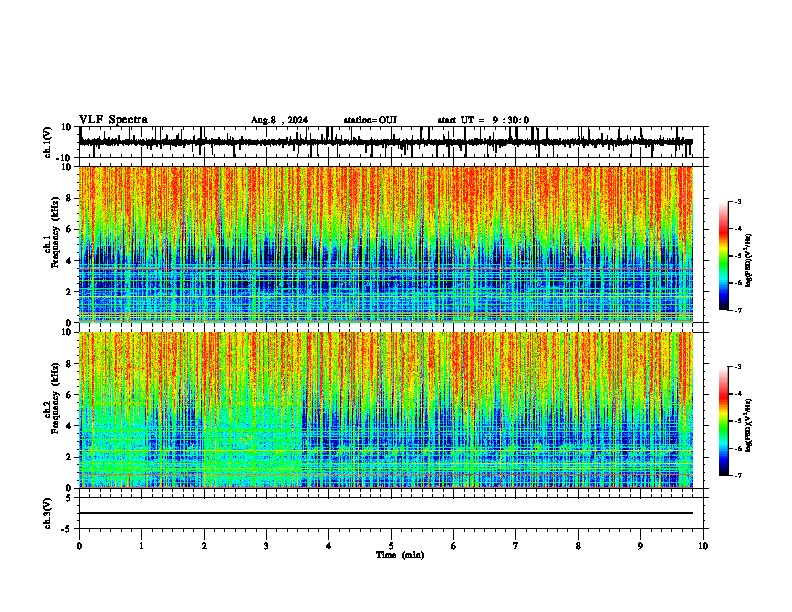Screen dimensions: 792x612
Task: Click the time-axis tick label "1" minute
Action: point(141,546)
